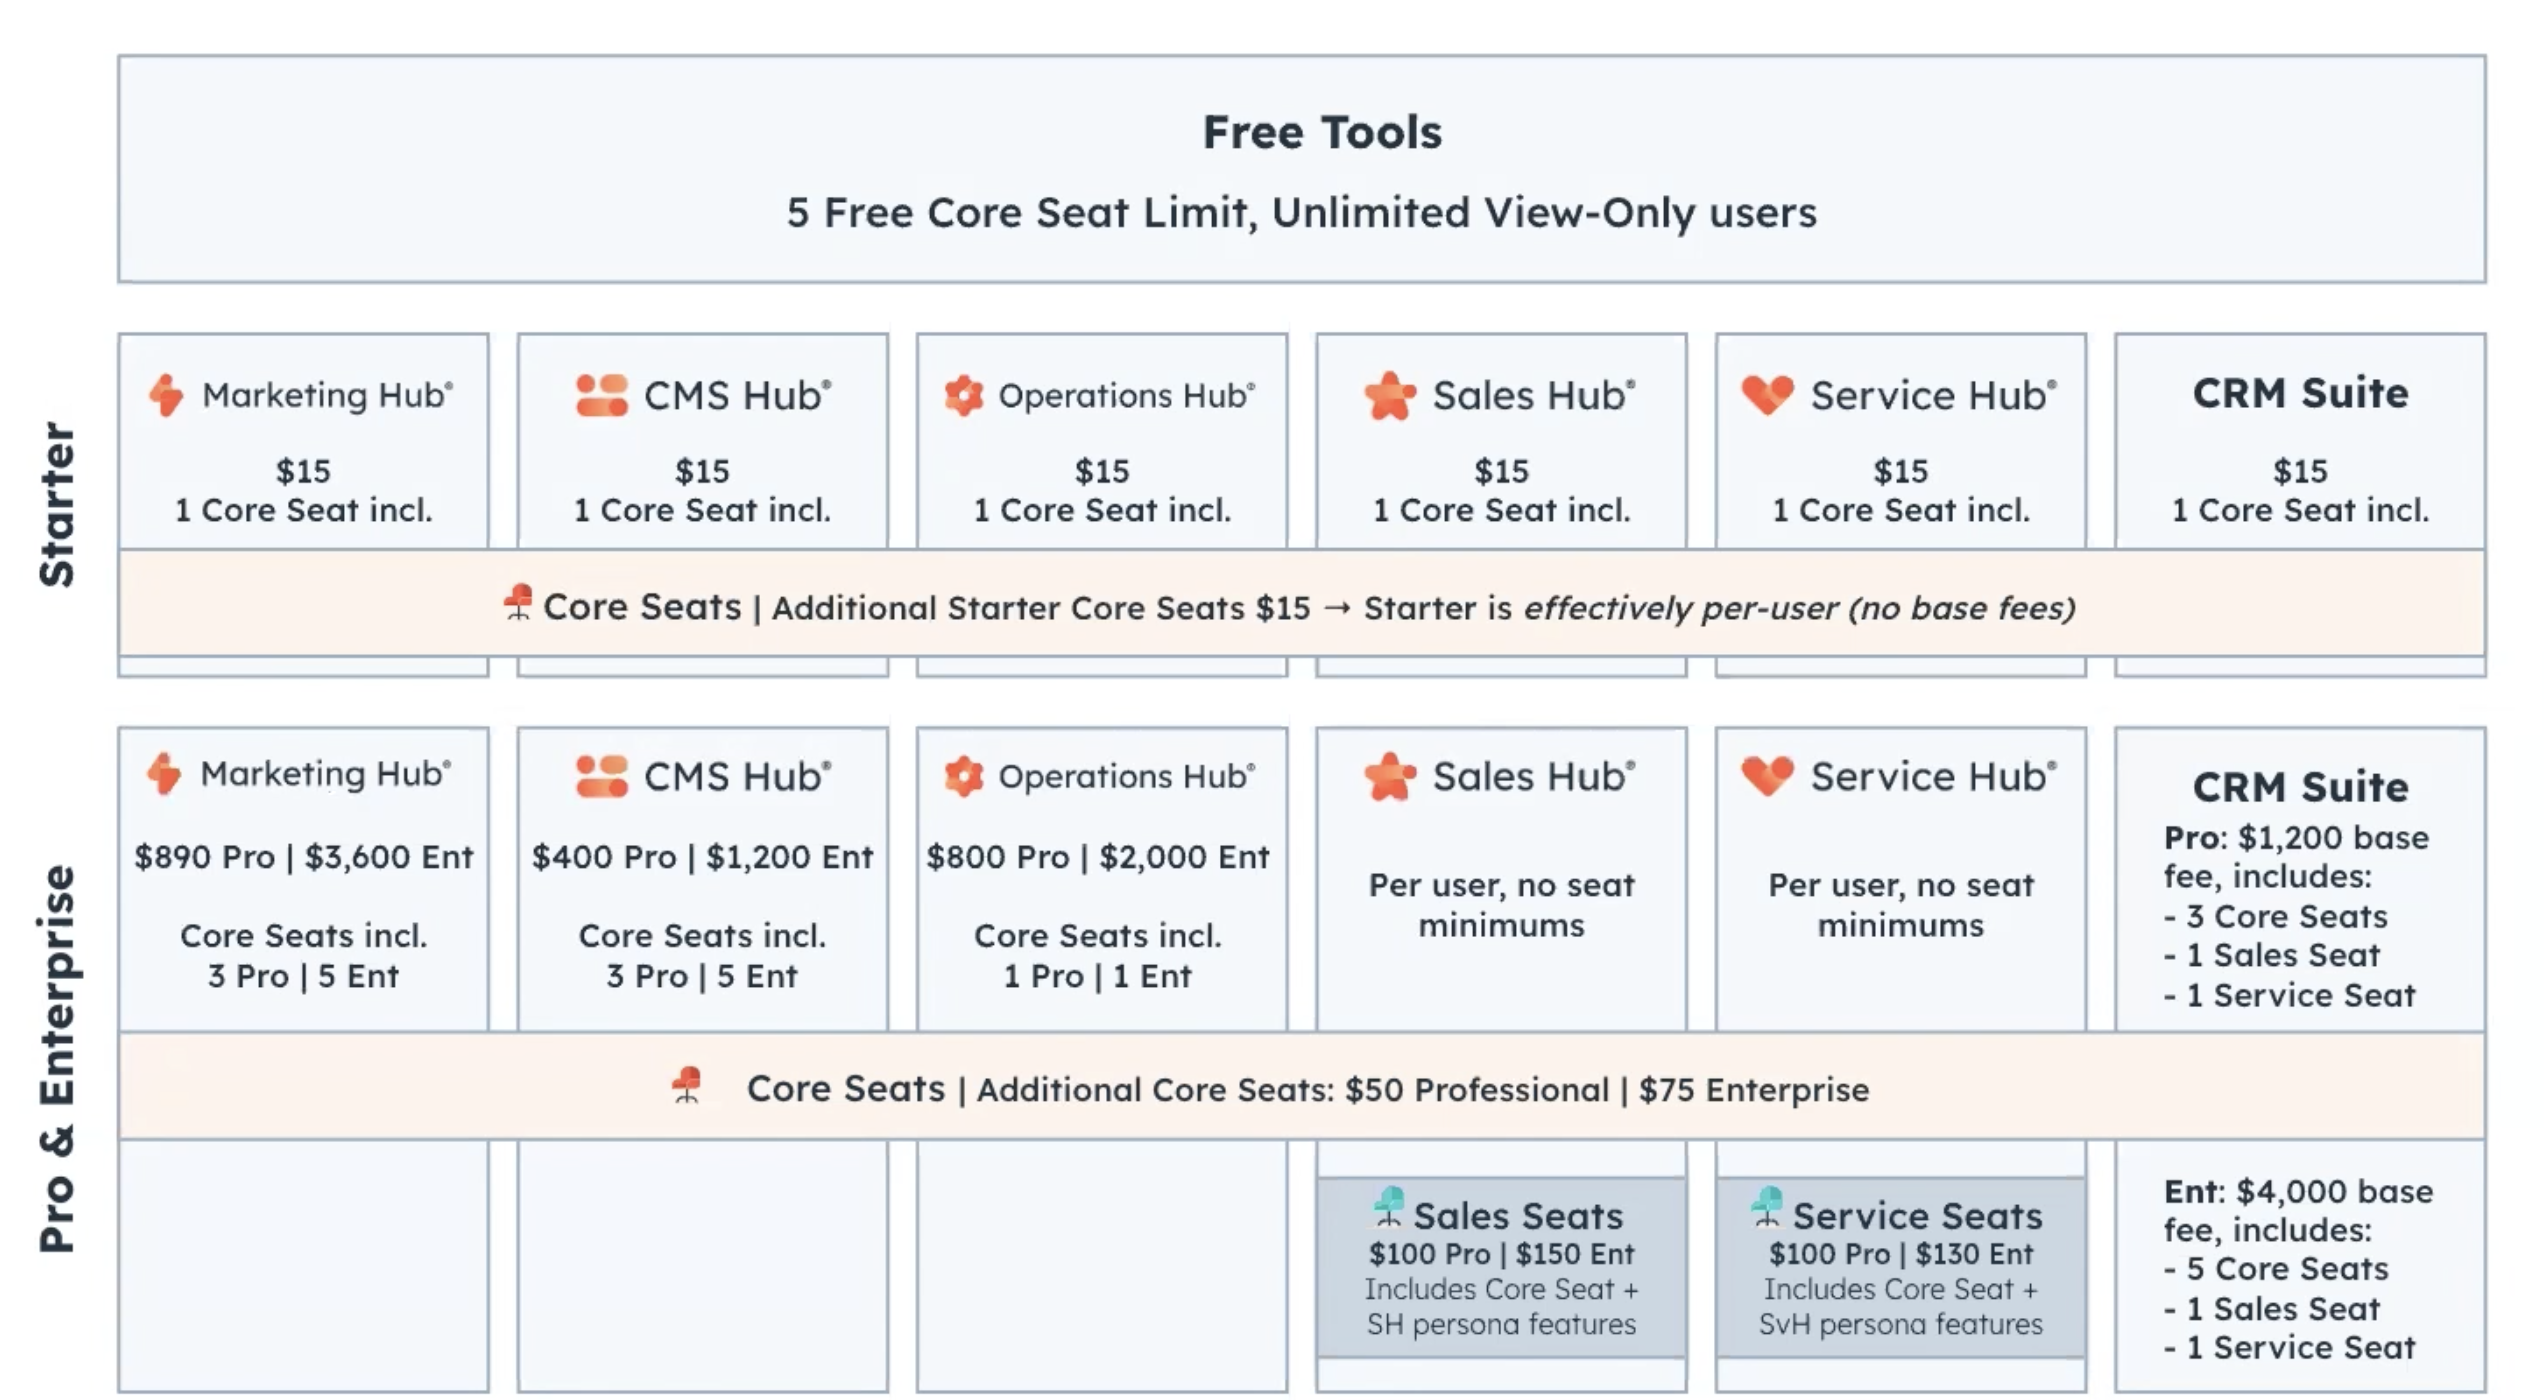This screenshot has height=1400, width=2544.
Task: Click the Starter Sales Hub star icon
Action: (1390, 395)
